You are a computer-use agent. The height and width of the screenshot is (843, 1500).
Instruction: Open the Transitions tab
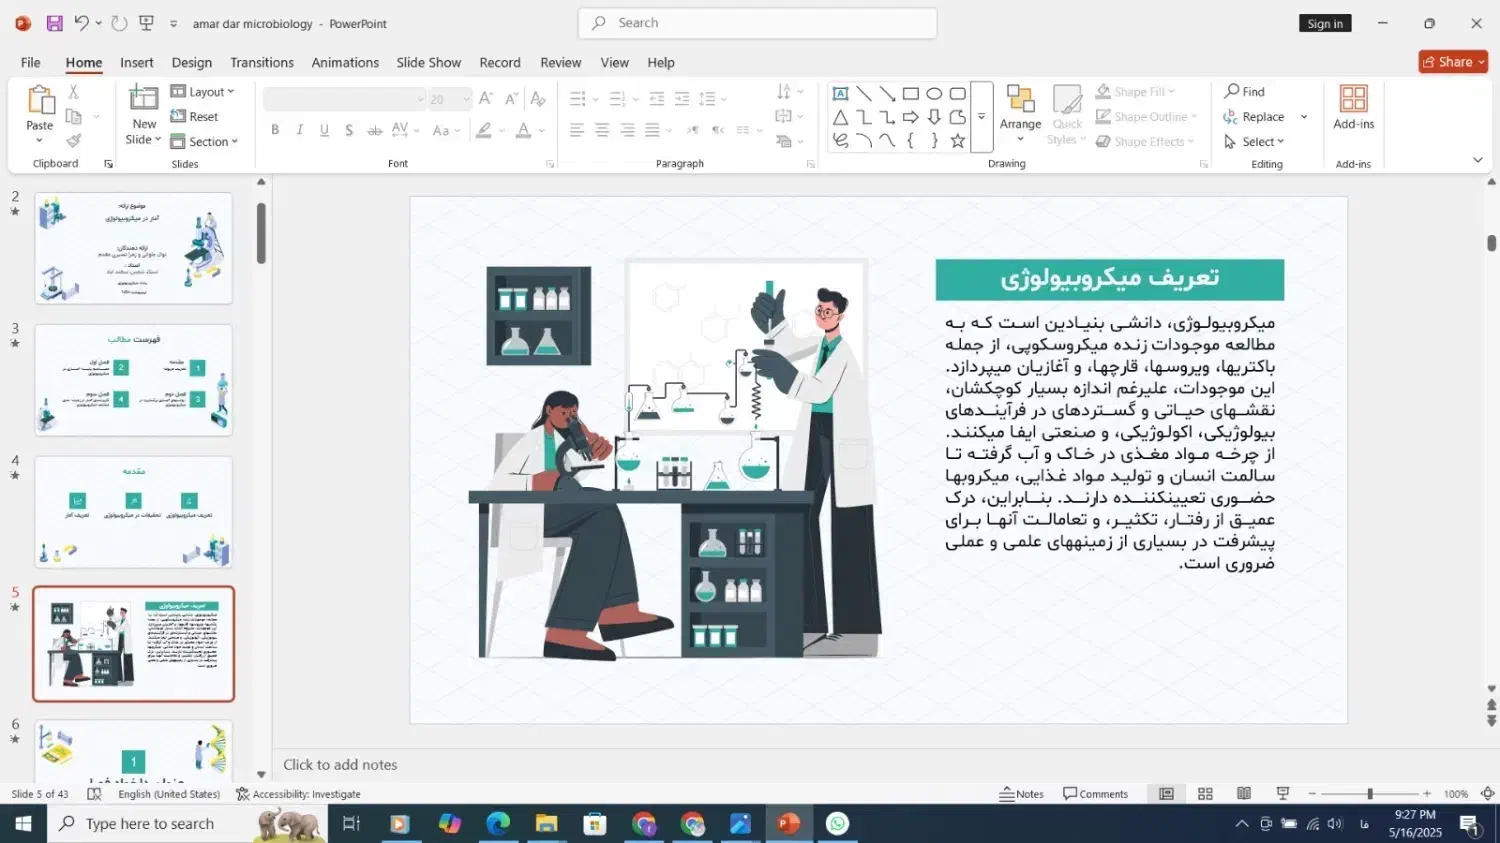click(x=262, y=62)
